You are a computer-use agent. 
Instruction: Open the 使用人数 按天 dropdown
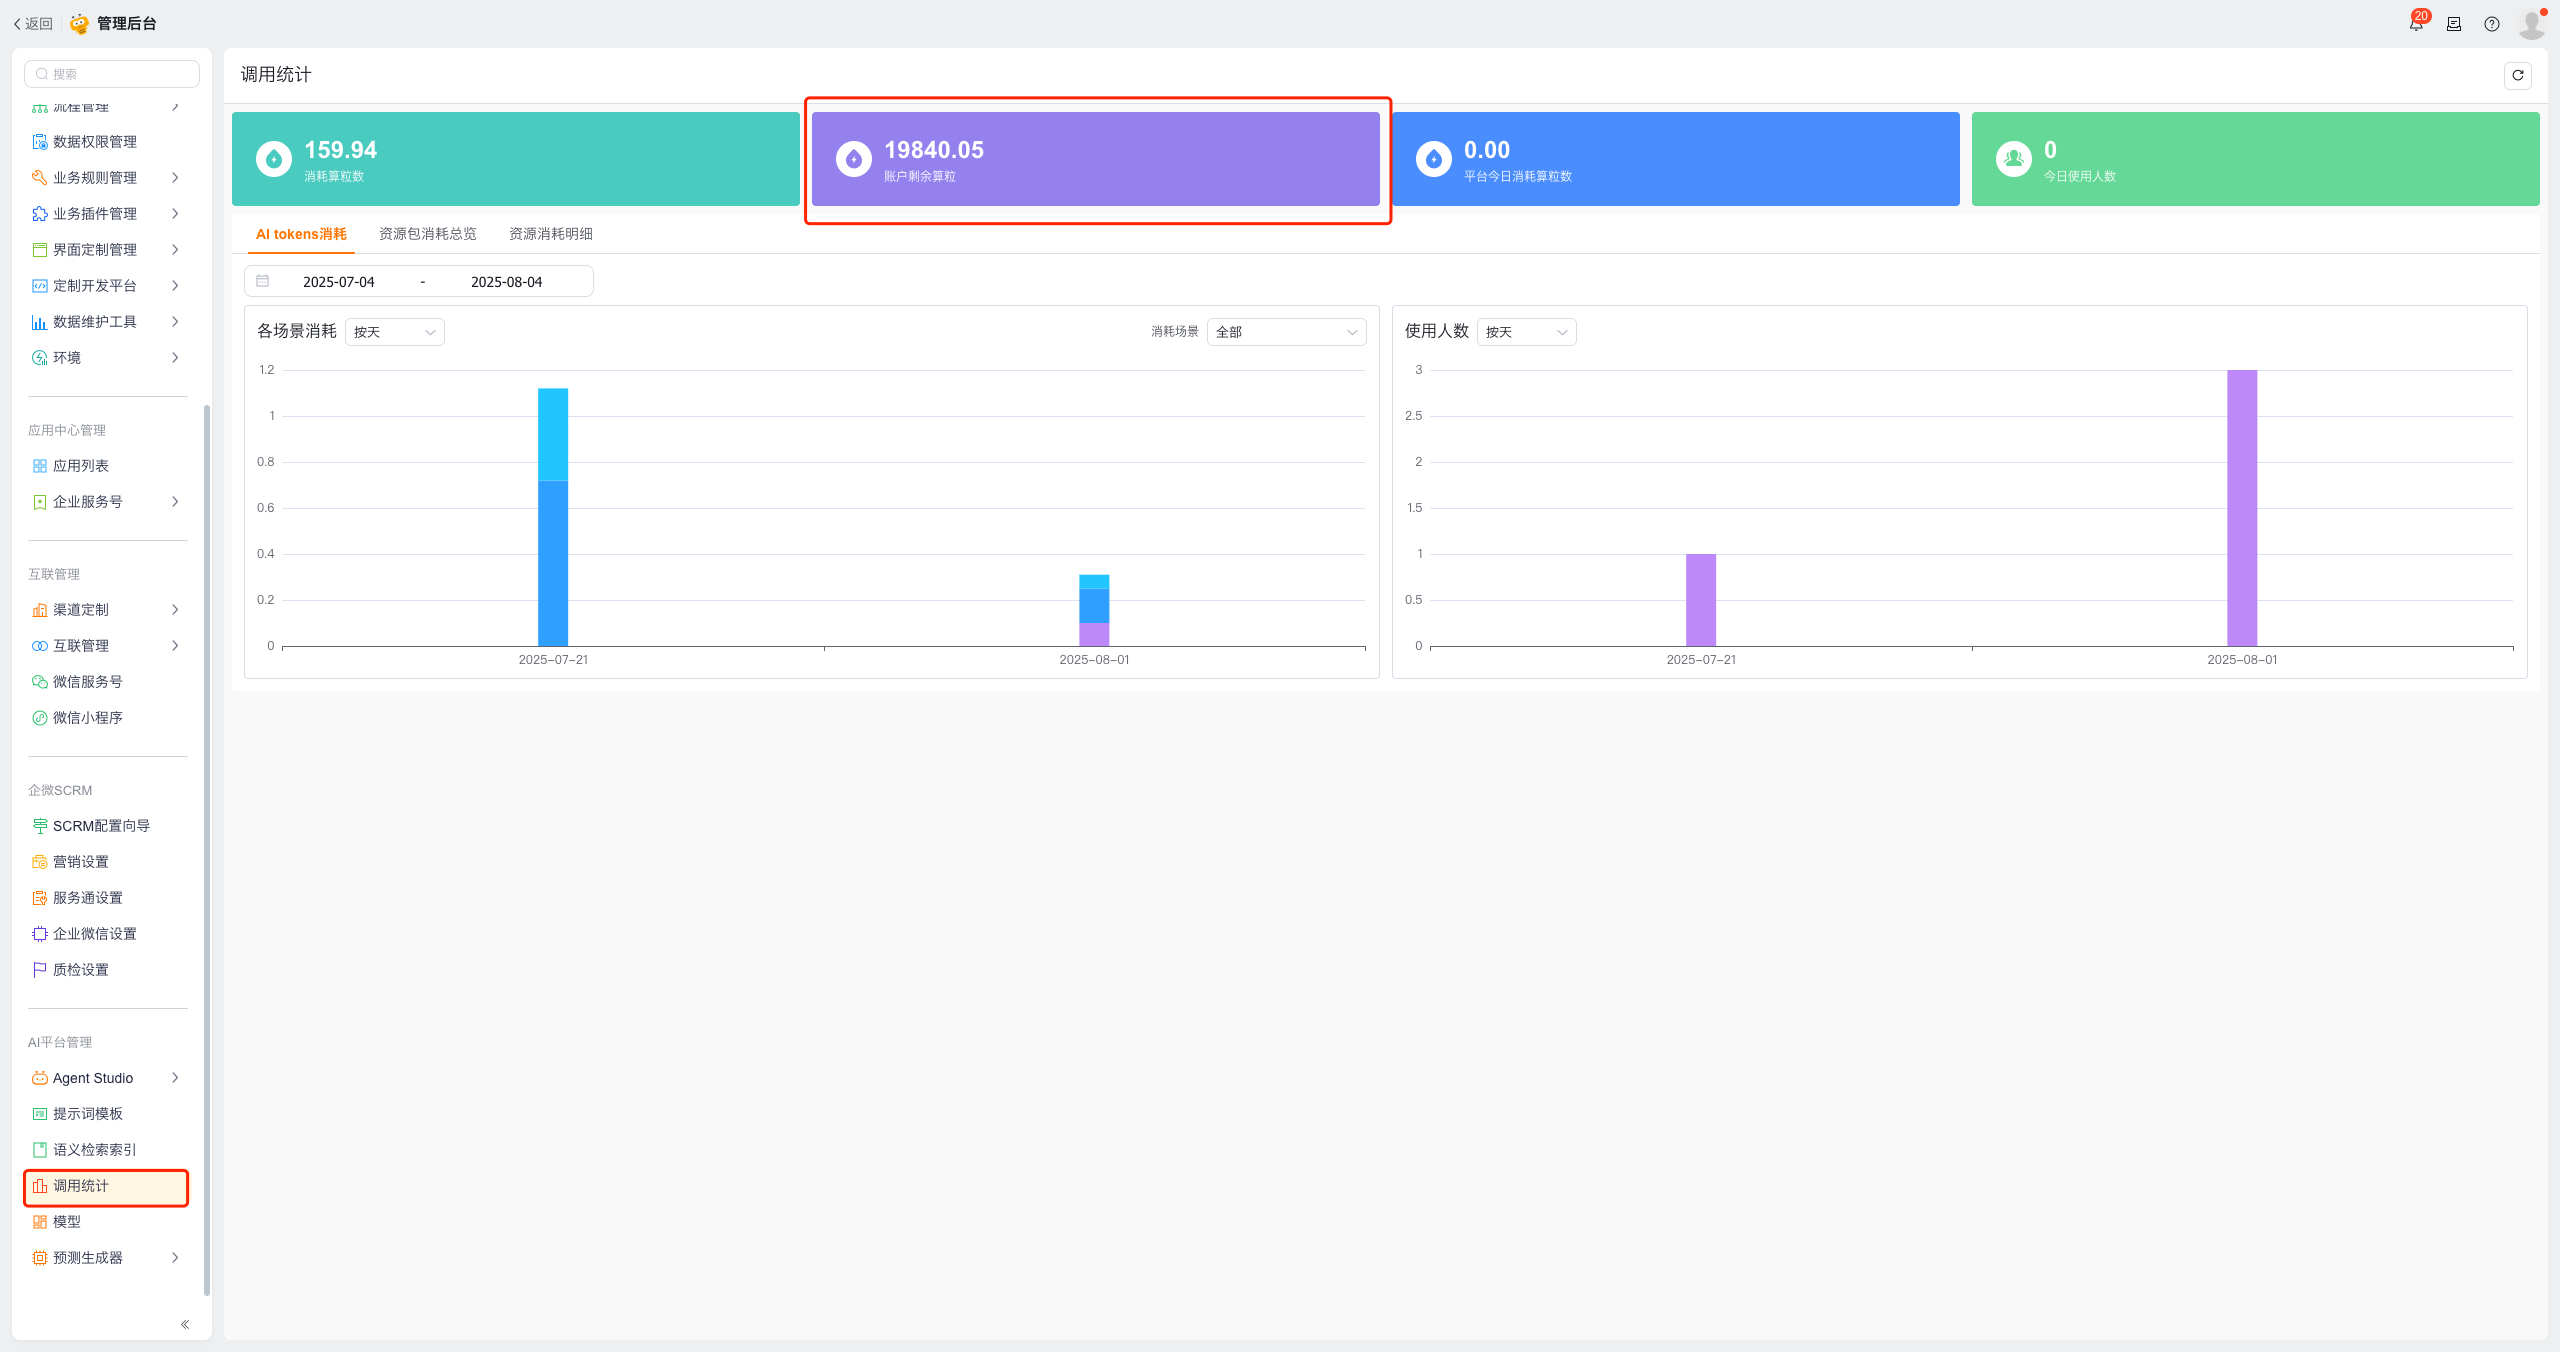coord(1526,332)
